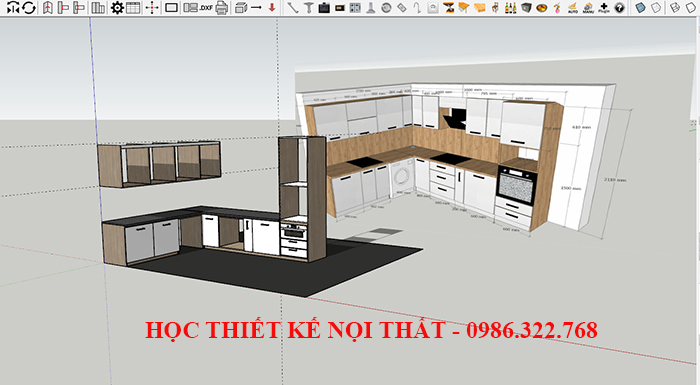The height and width of the screenshot is (385, 700).
Task: Click the blue shaded style icon
Action: click(x=641, y=7)
